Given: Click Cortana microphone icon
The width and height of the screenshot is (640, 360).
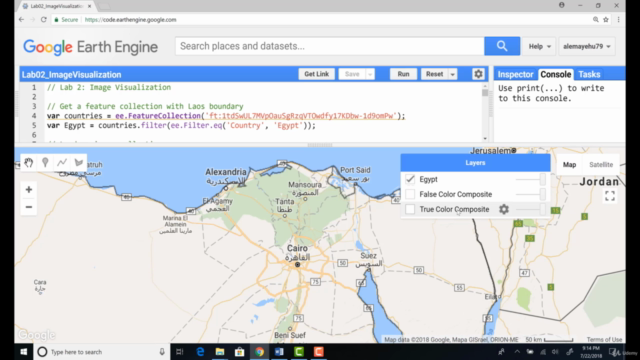Looking at the screenshot, I should pyautogui.click(x=162, y=352).
